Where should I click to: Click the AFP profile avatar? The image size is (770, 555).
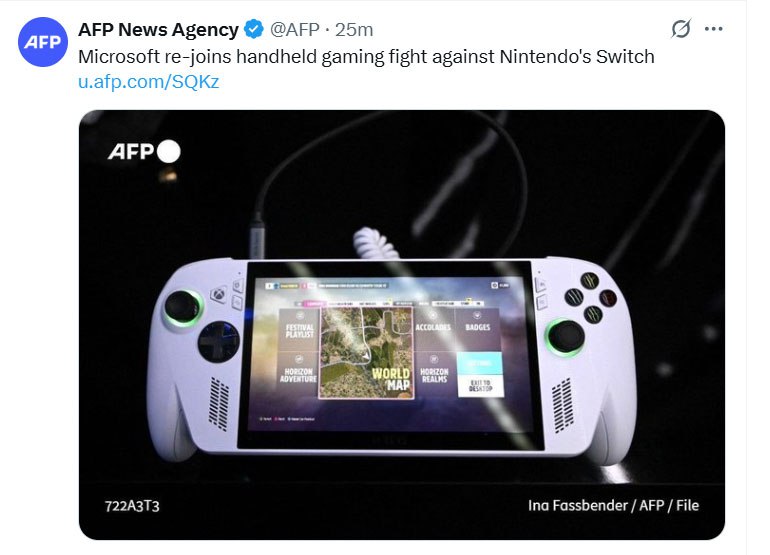[x=43, y=42]
